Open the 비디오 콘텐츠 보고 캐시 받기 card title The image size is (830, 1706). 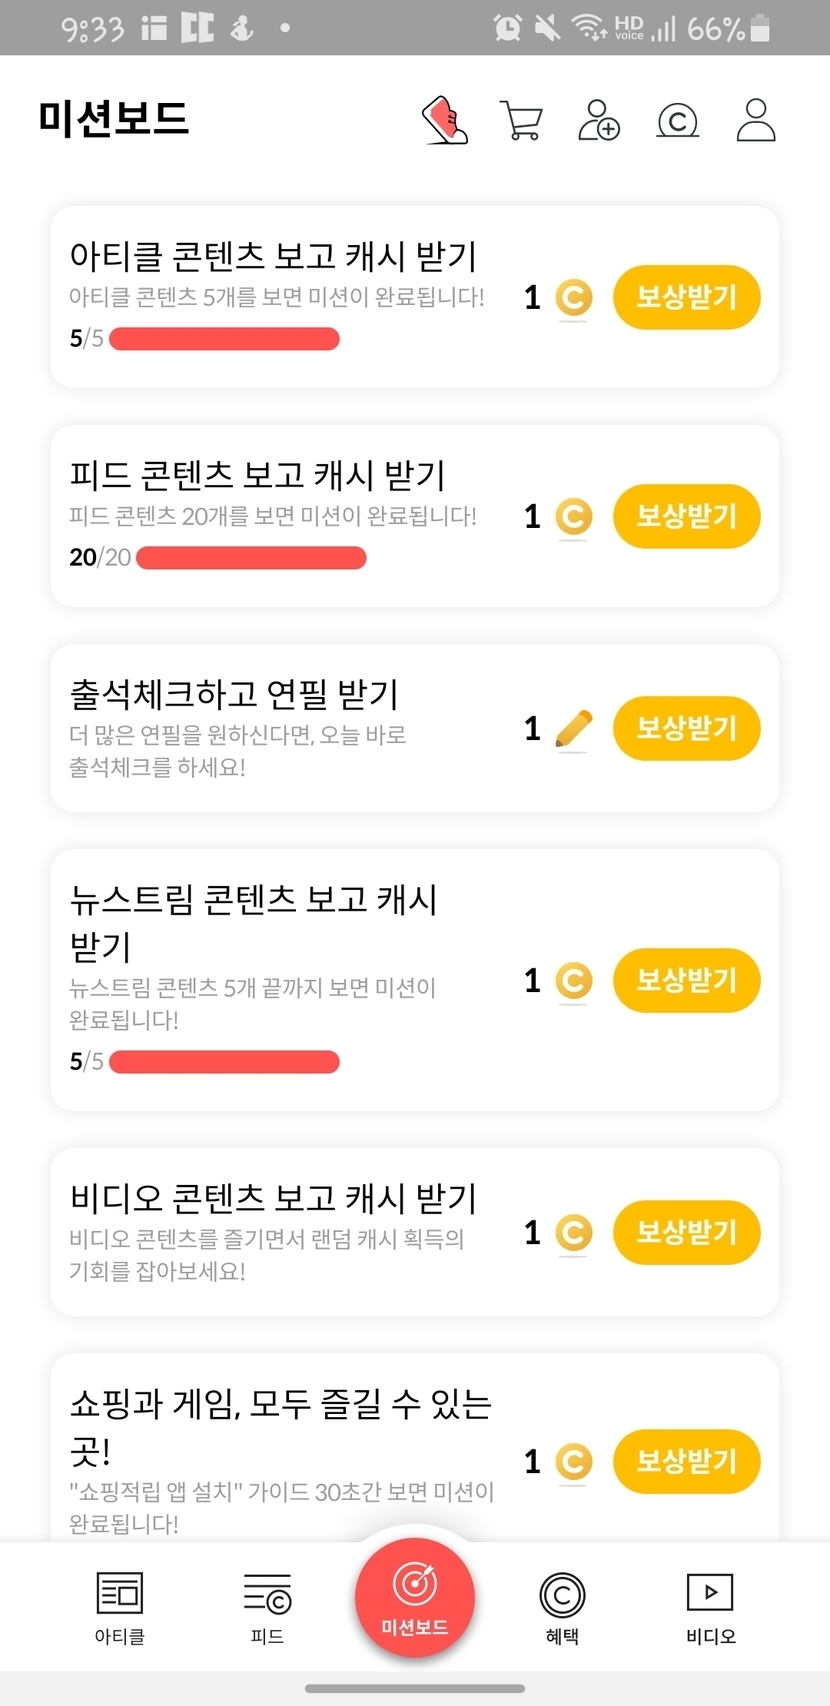[x=273, y=1198]
